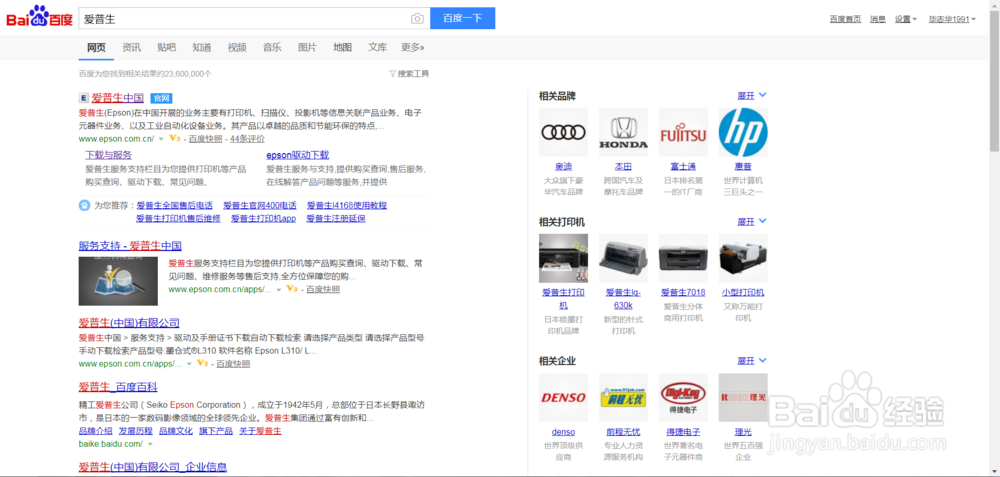
Task: Open the 设置 dropdown menu
Action: (906, 19)
